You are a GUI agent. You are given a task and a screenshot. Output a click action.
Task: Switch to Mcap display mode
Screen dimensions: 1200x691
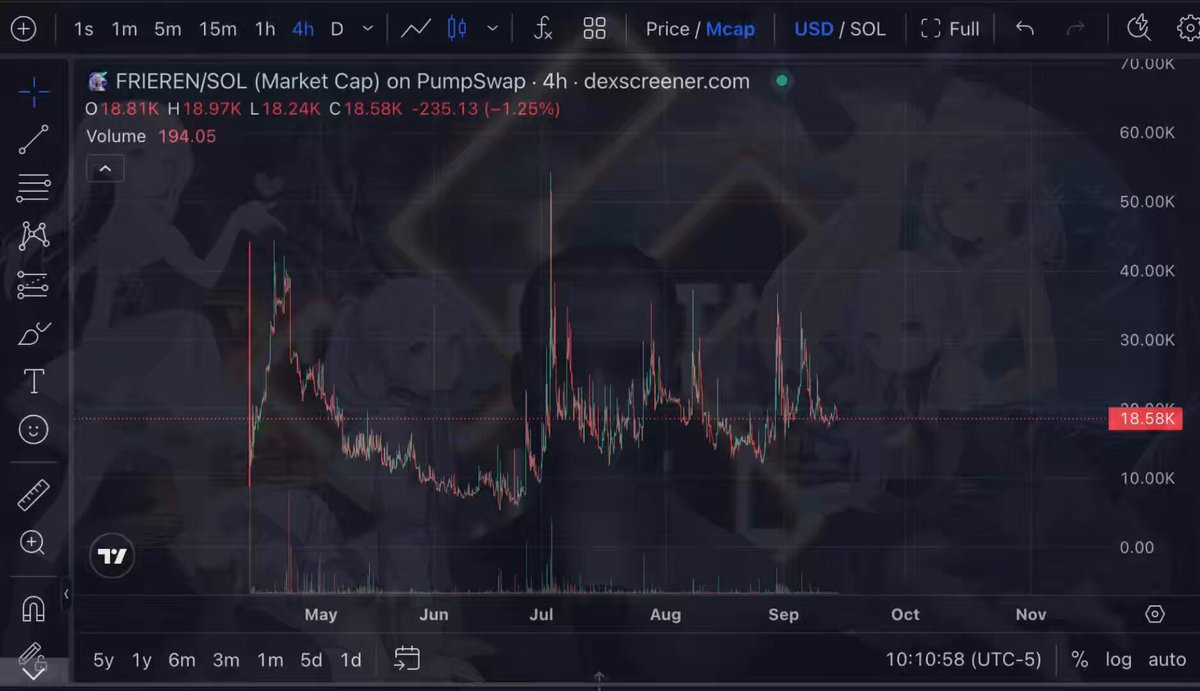(730, 29)
